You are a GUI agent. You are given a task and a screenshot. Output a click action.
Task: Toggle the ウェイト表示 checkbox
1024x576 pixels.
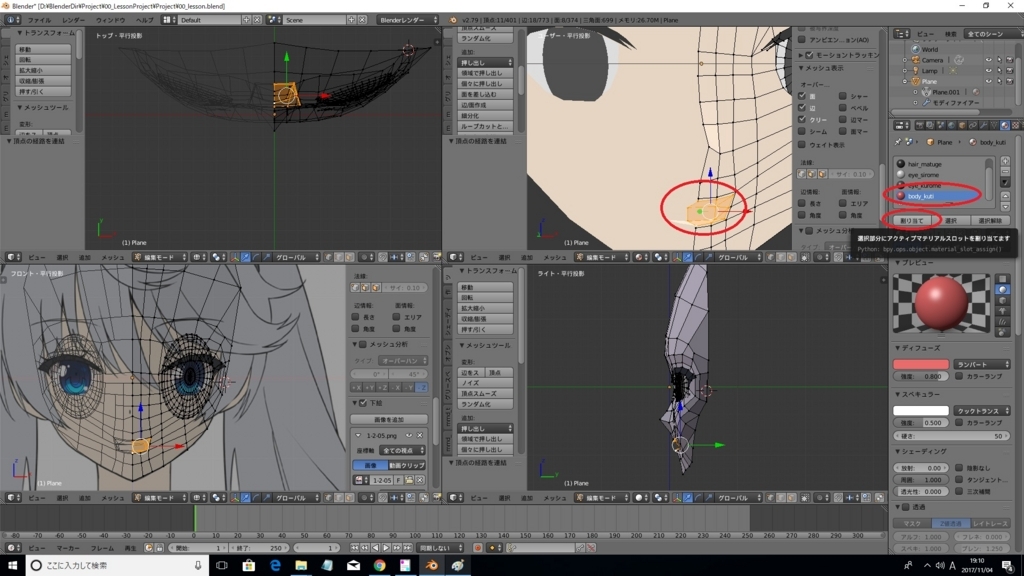pos(802,144)
